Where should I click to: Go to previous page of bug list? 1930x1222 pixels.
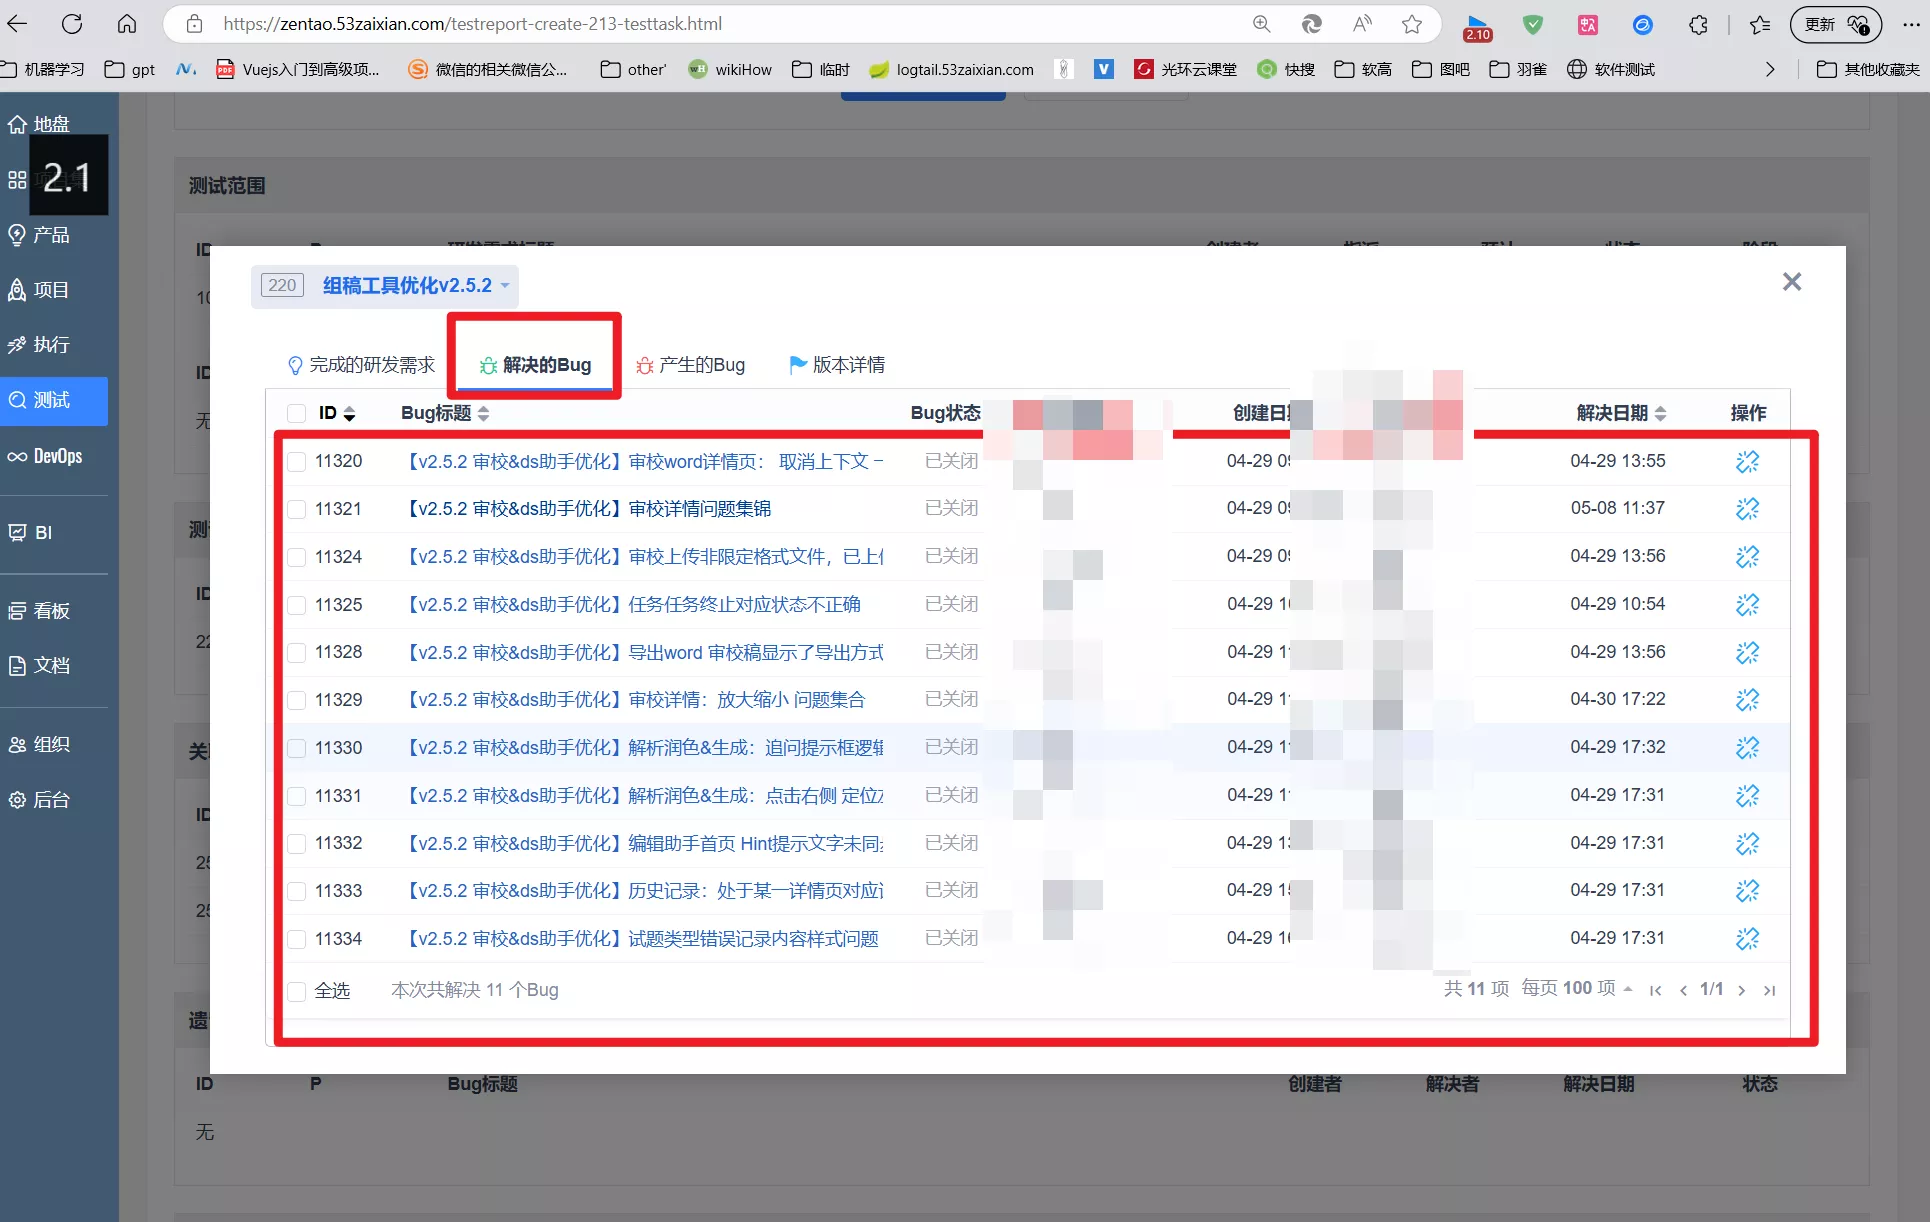pyautogui.click(x=1683, y=990)
